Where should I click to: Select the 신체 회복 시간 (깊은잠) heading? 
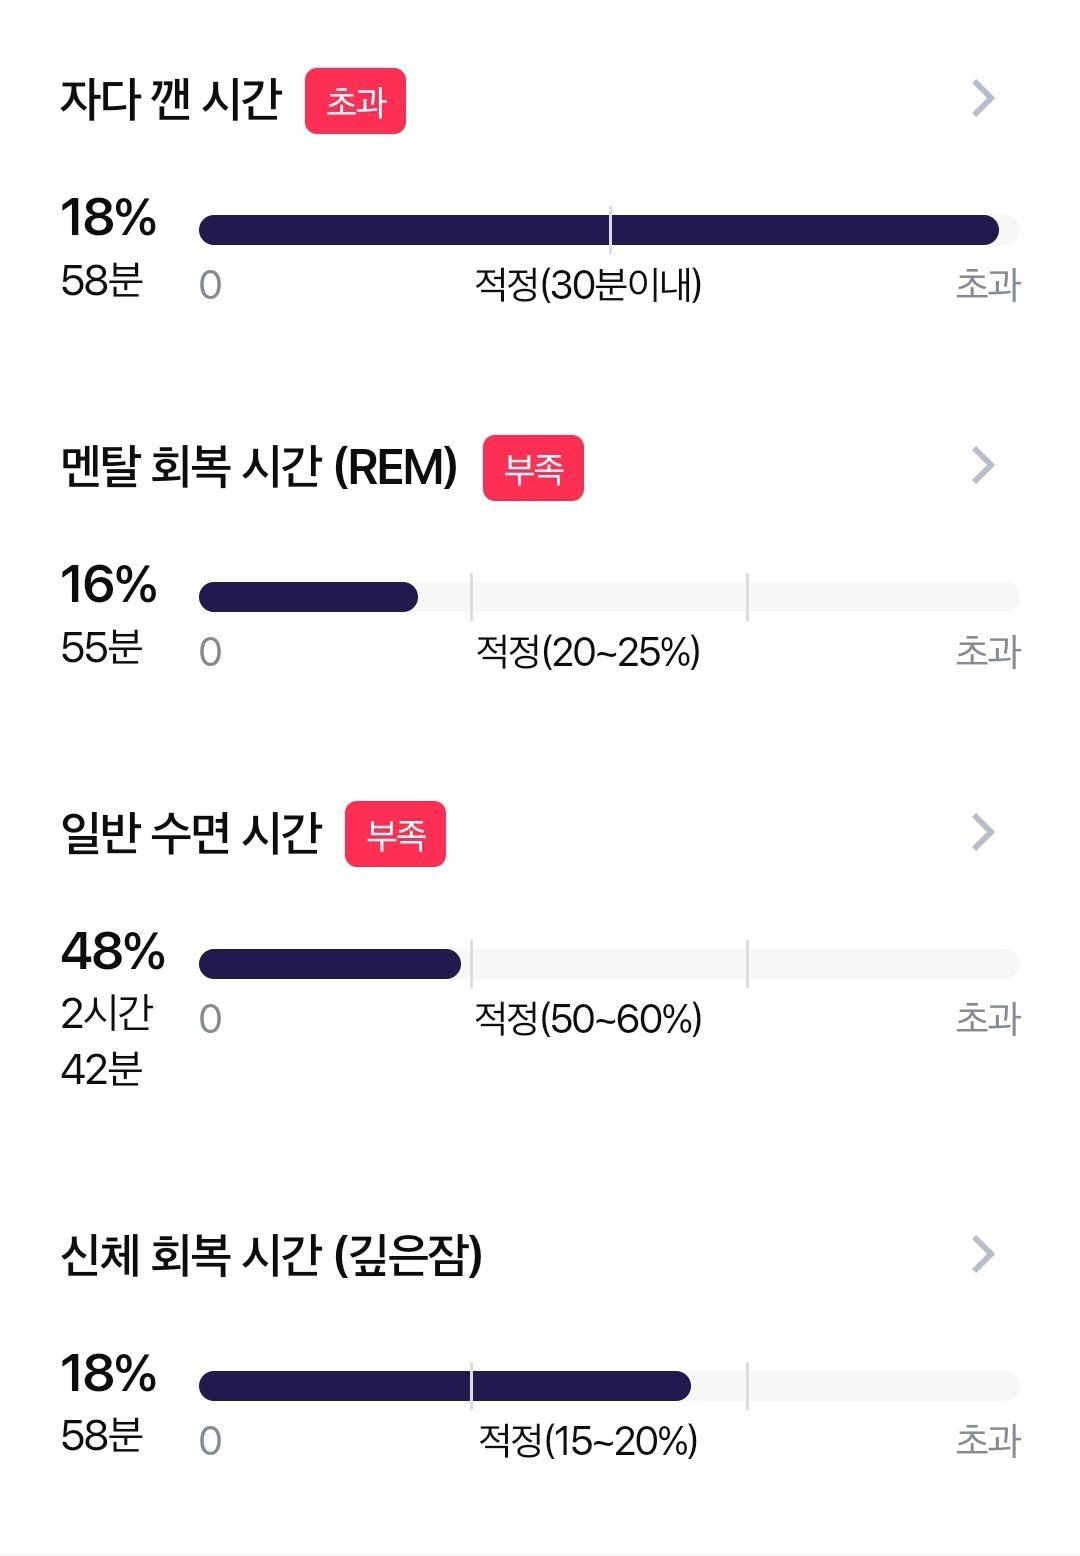click(271, 1255)
